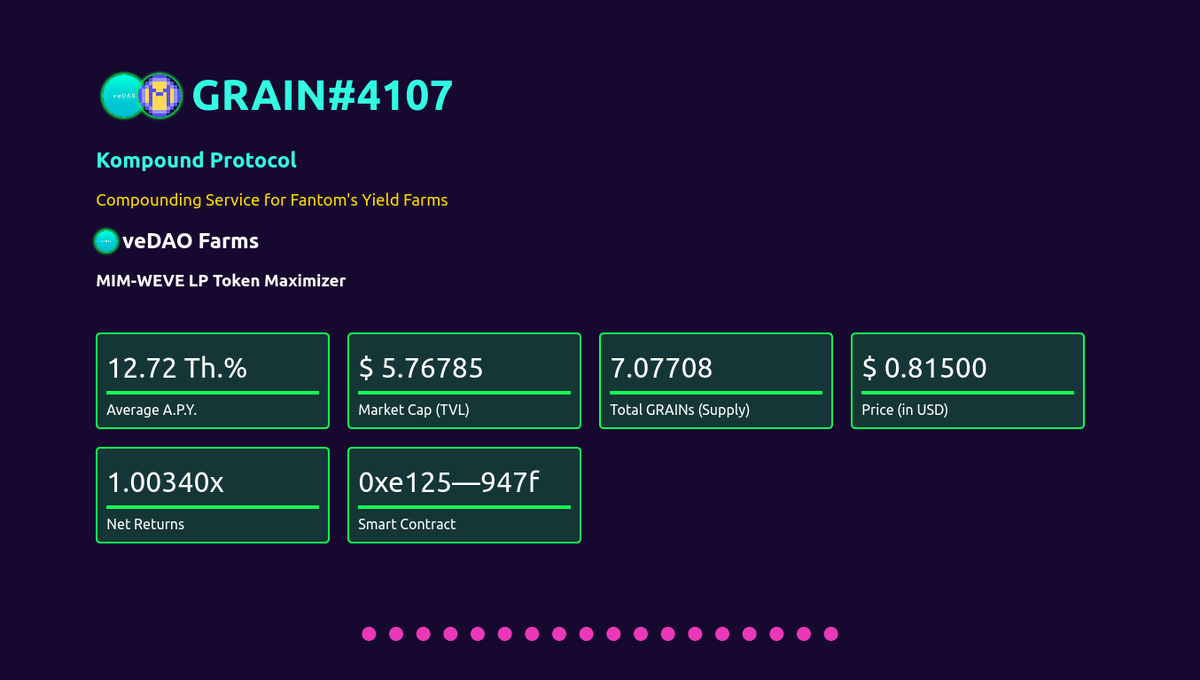
Task: Open smart contract address 0xe125—947f
Action: pyautogui.click(x=449, y=483)
